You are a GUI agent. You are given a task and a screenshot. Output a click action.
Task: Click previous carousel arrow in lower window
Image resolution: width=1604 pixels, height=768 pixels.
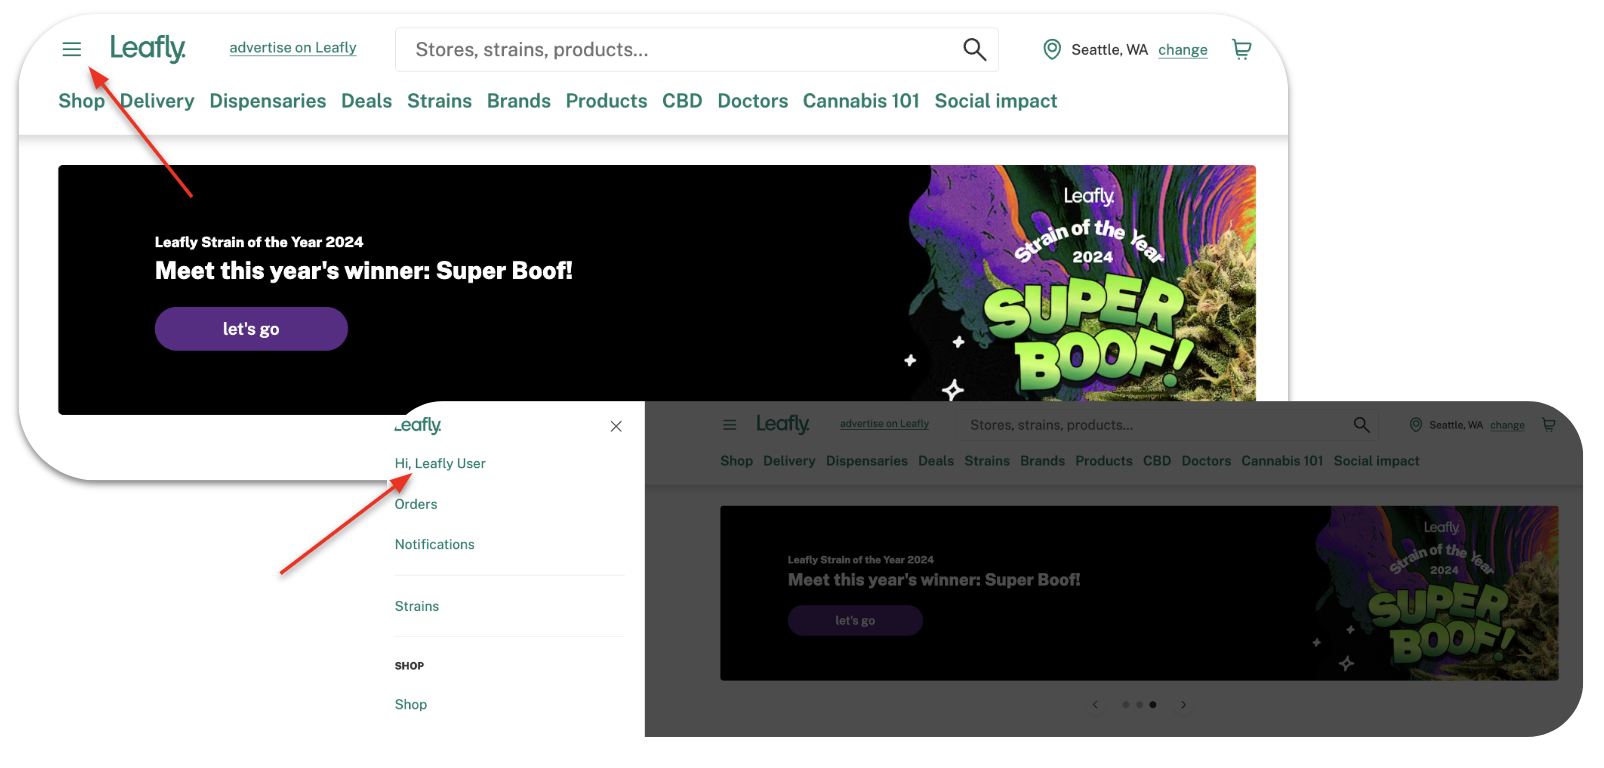coord(1096,705)
